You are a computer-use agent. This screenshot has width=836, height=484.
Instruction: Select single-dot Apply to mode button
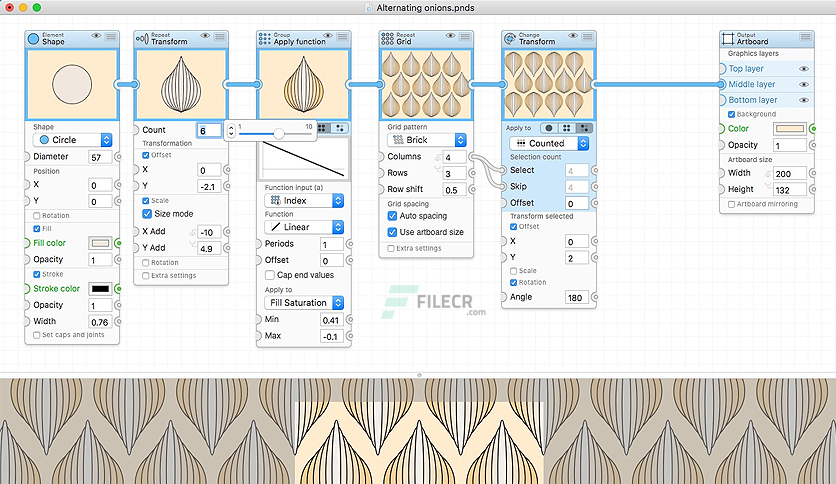[x=549, y=128]
